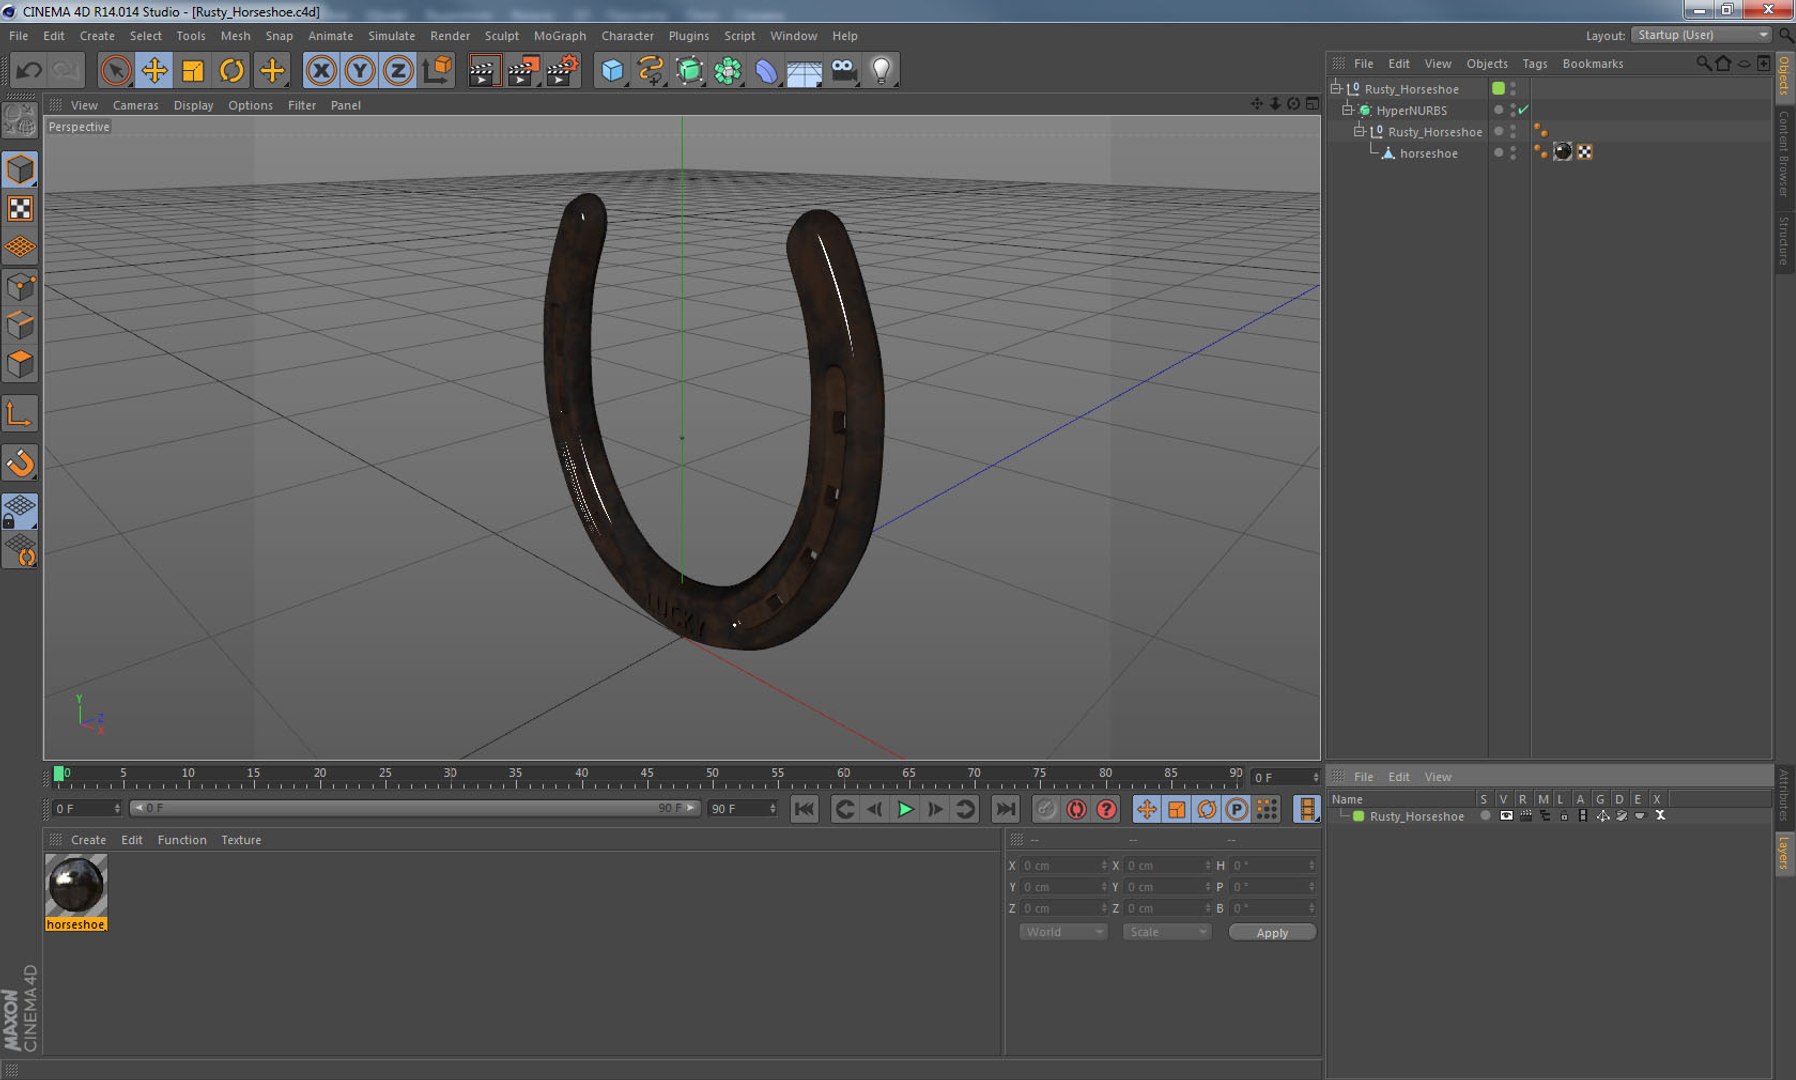Screen dimensions: 1796x1080
Task: Open the spline tools icon
Action: pos(651,71)
